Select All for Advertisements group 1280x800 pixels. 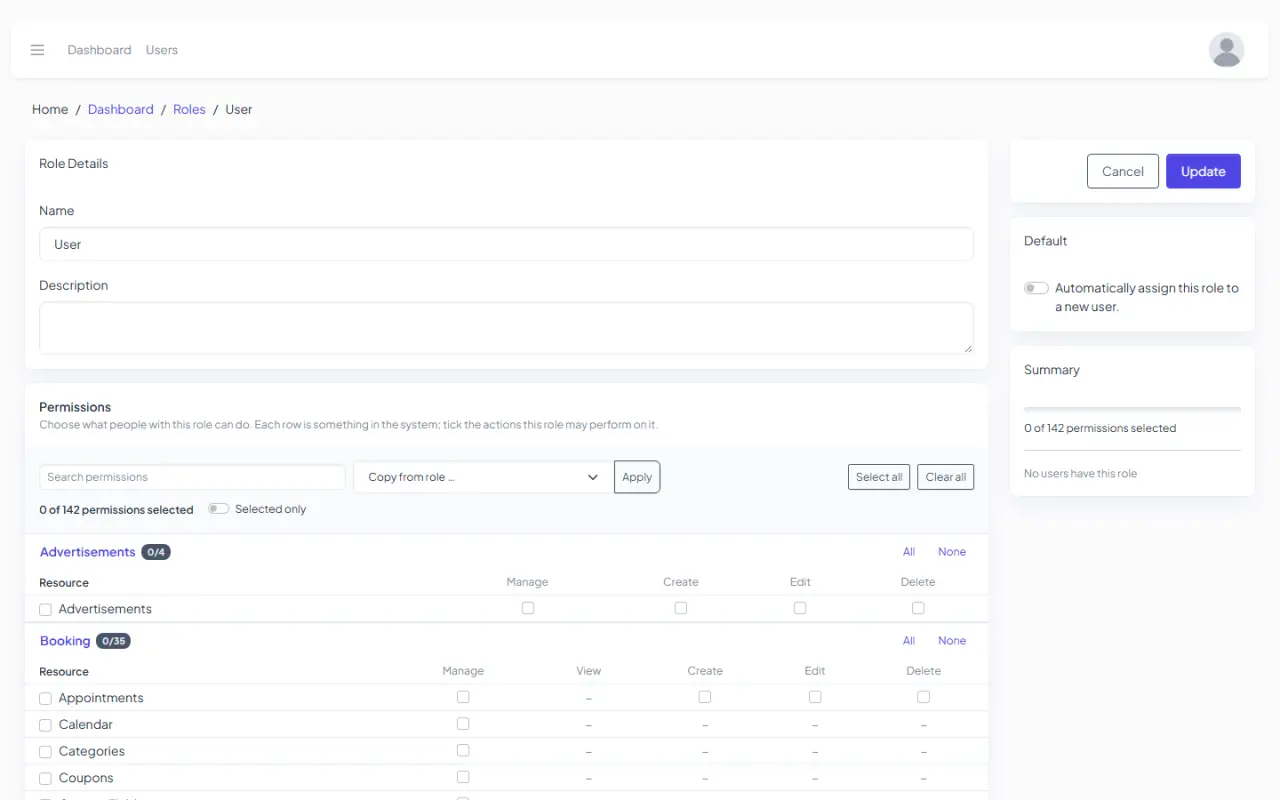pos(909,552)
